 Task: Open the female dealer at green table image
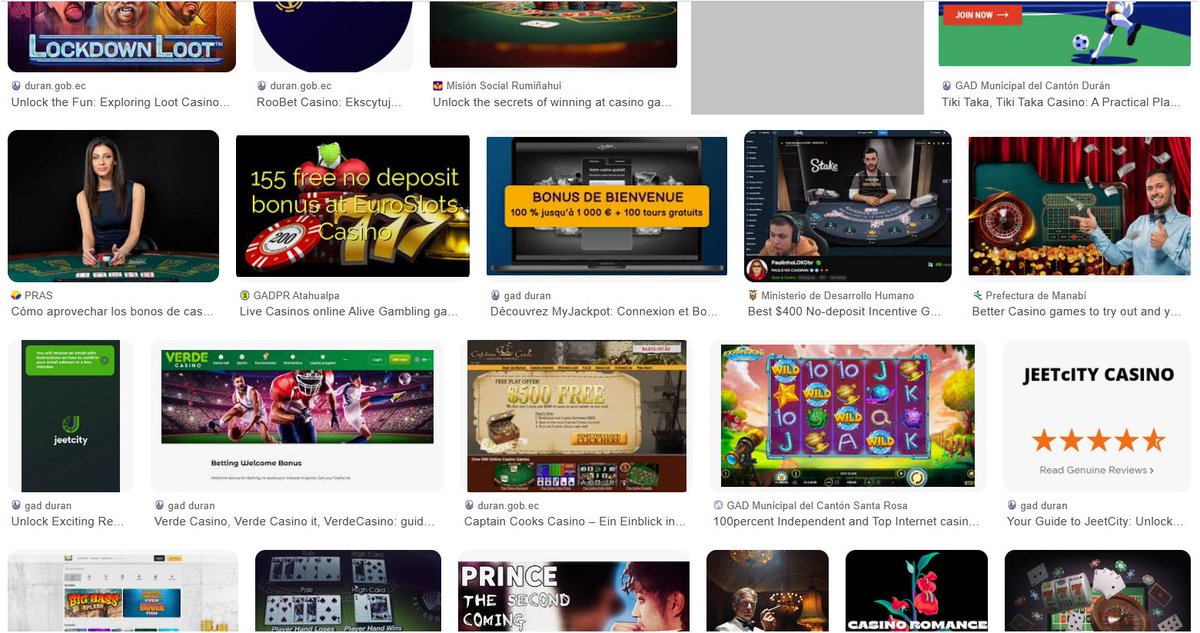tap(113, 206)
